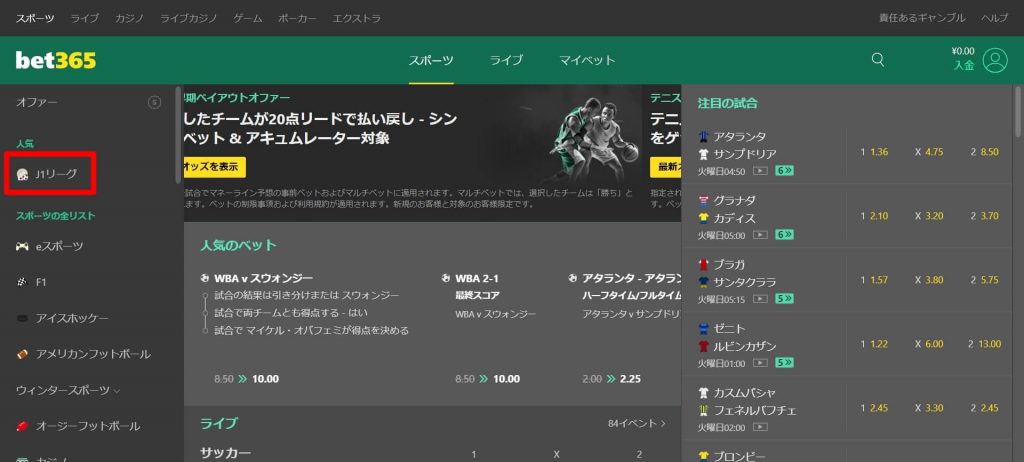The width and height of the screenshot is (1024, 462).
Task: Open the エクストラ top menu item
Action: click(x=357, y=18)
